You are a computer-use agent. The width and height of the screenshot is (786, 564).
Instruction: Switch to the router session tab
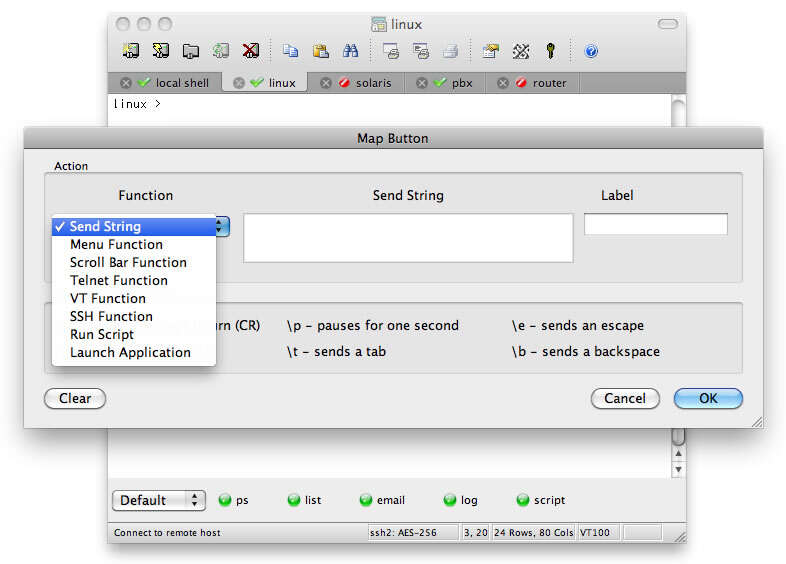[549, 83]
